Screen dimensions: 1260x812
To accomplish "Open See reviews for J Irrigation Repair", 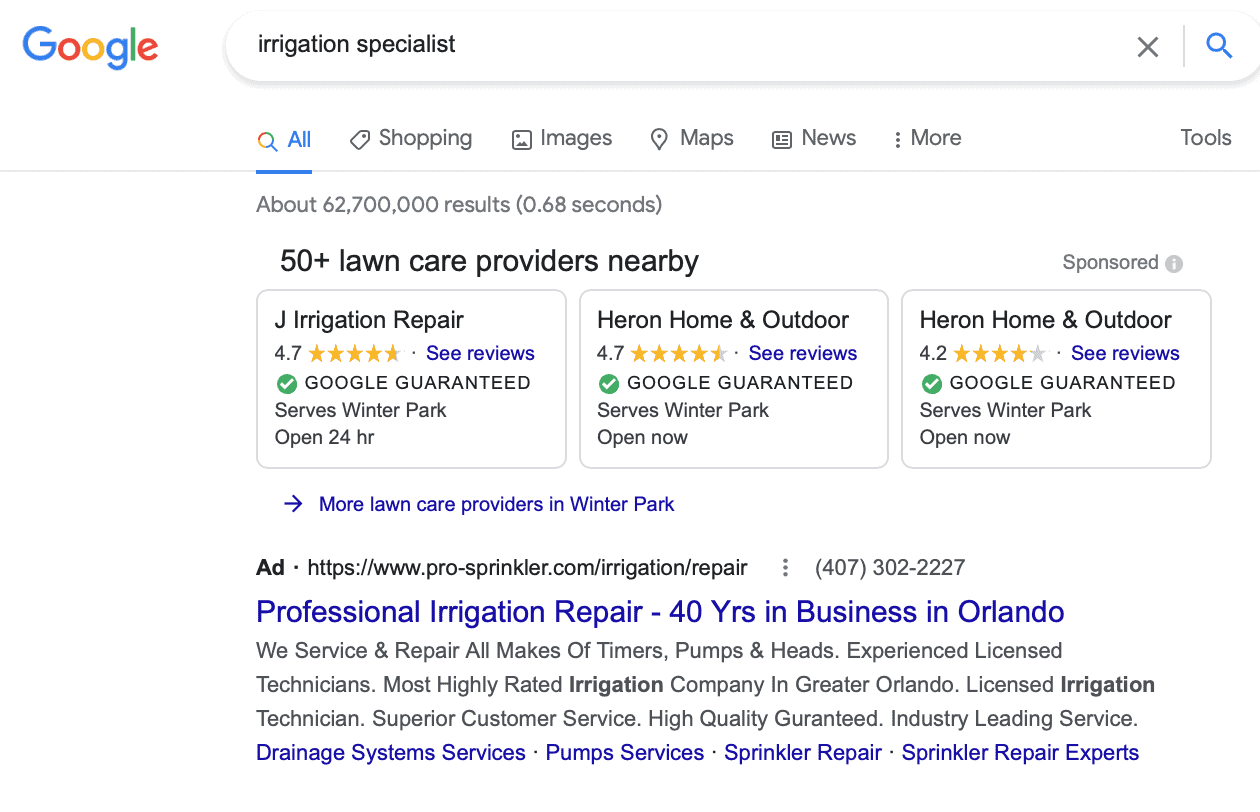I will pyautogui.click(x=480, y=353).
